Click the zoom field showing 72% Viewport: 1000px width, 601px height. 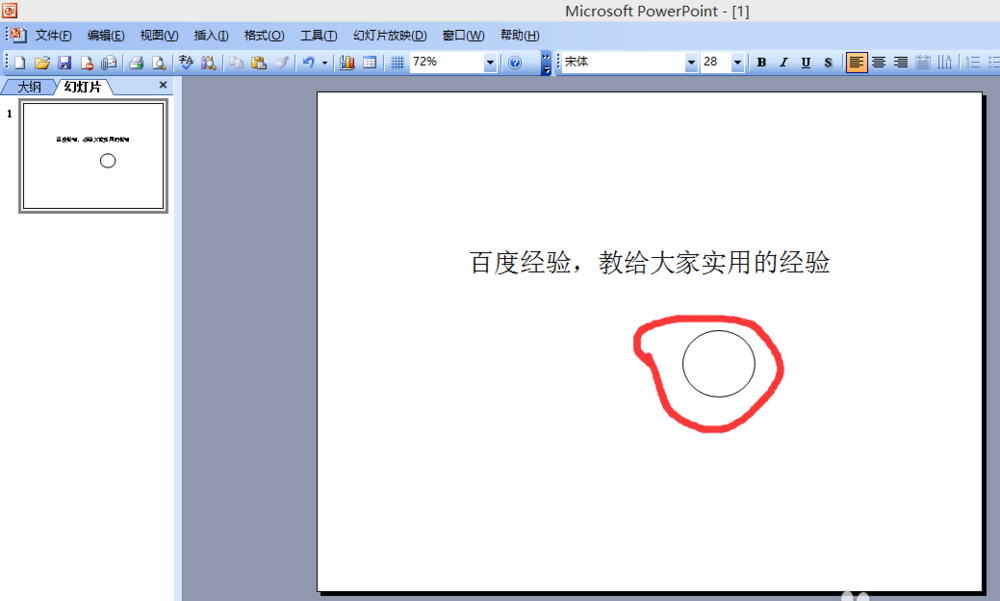tap(446, 63)
